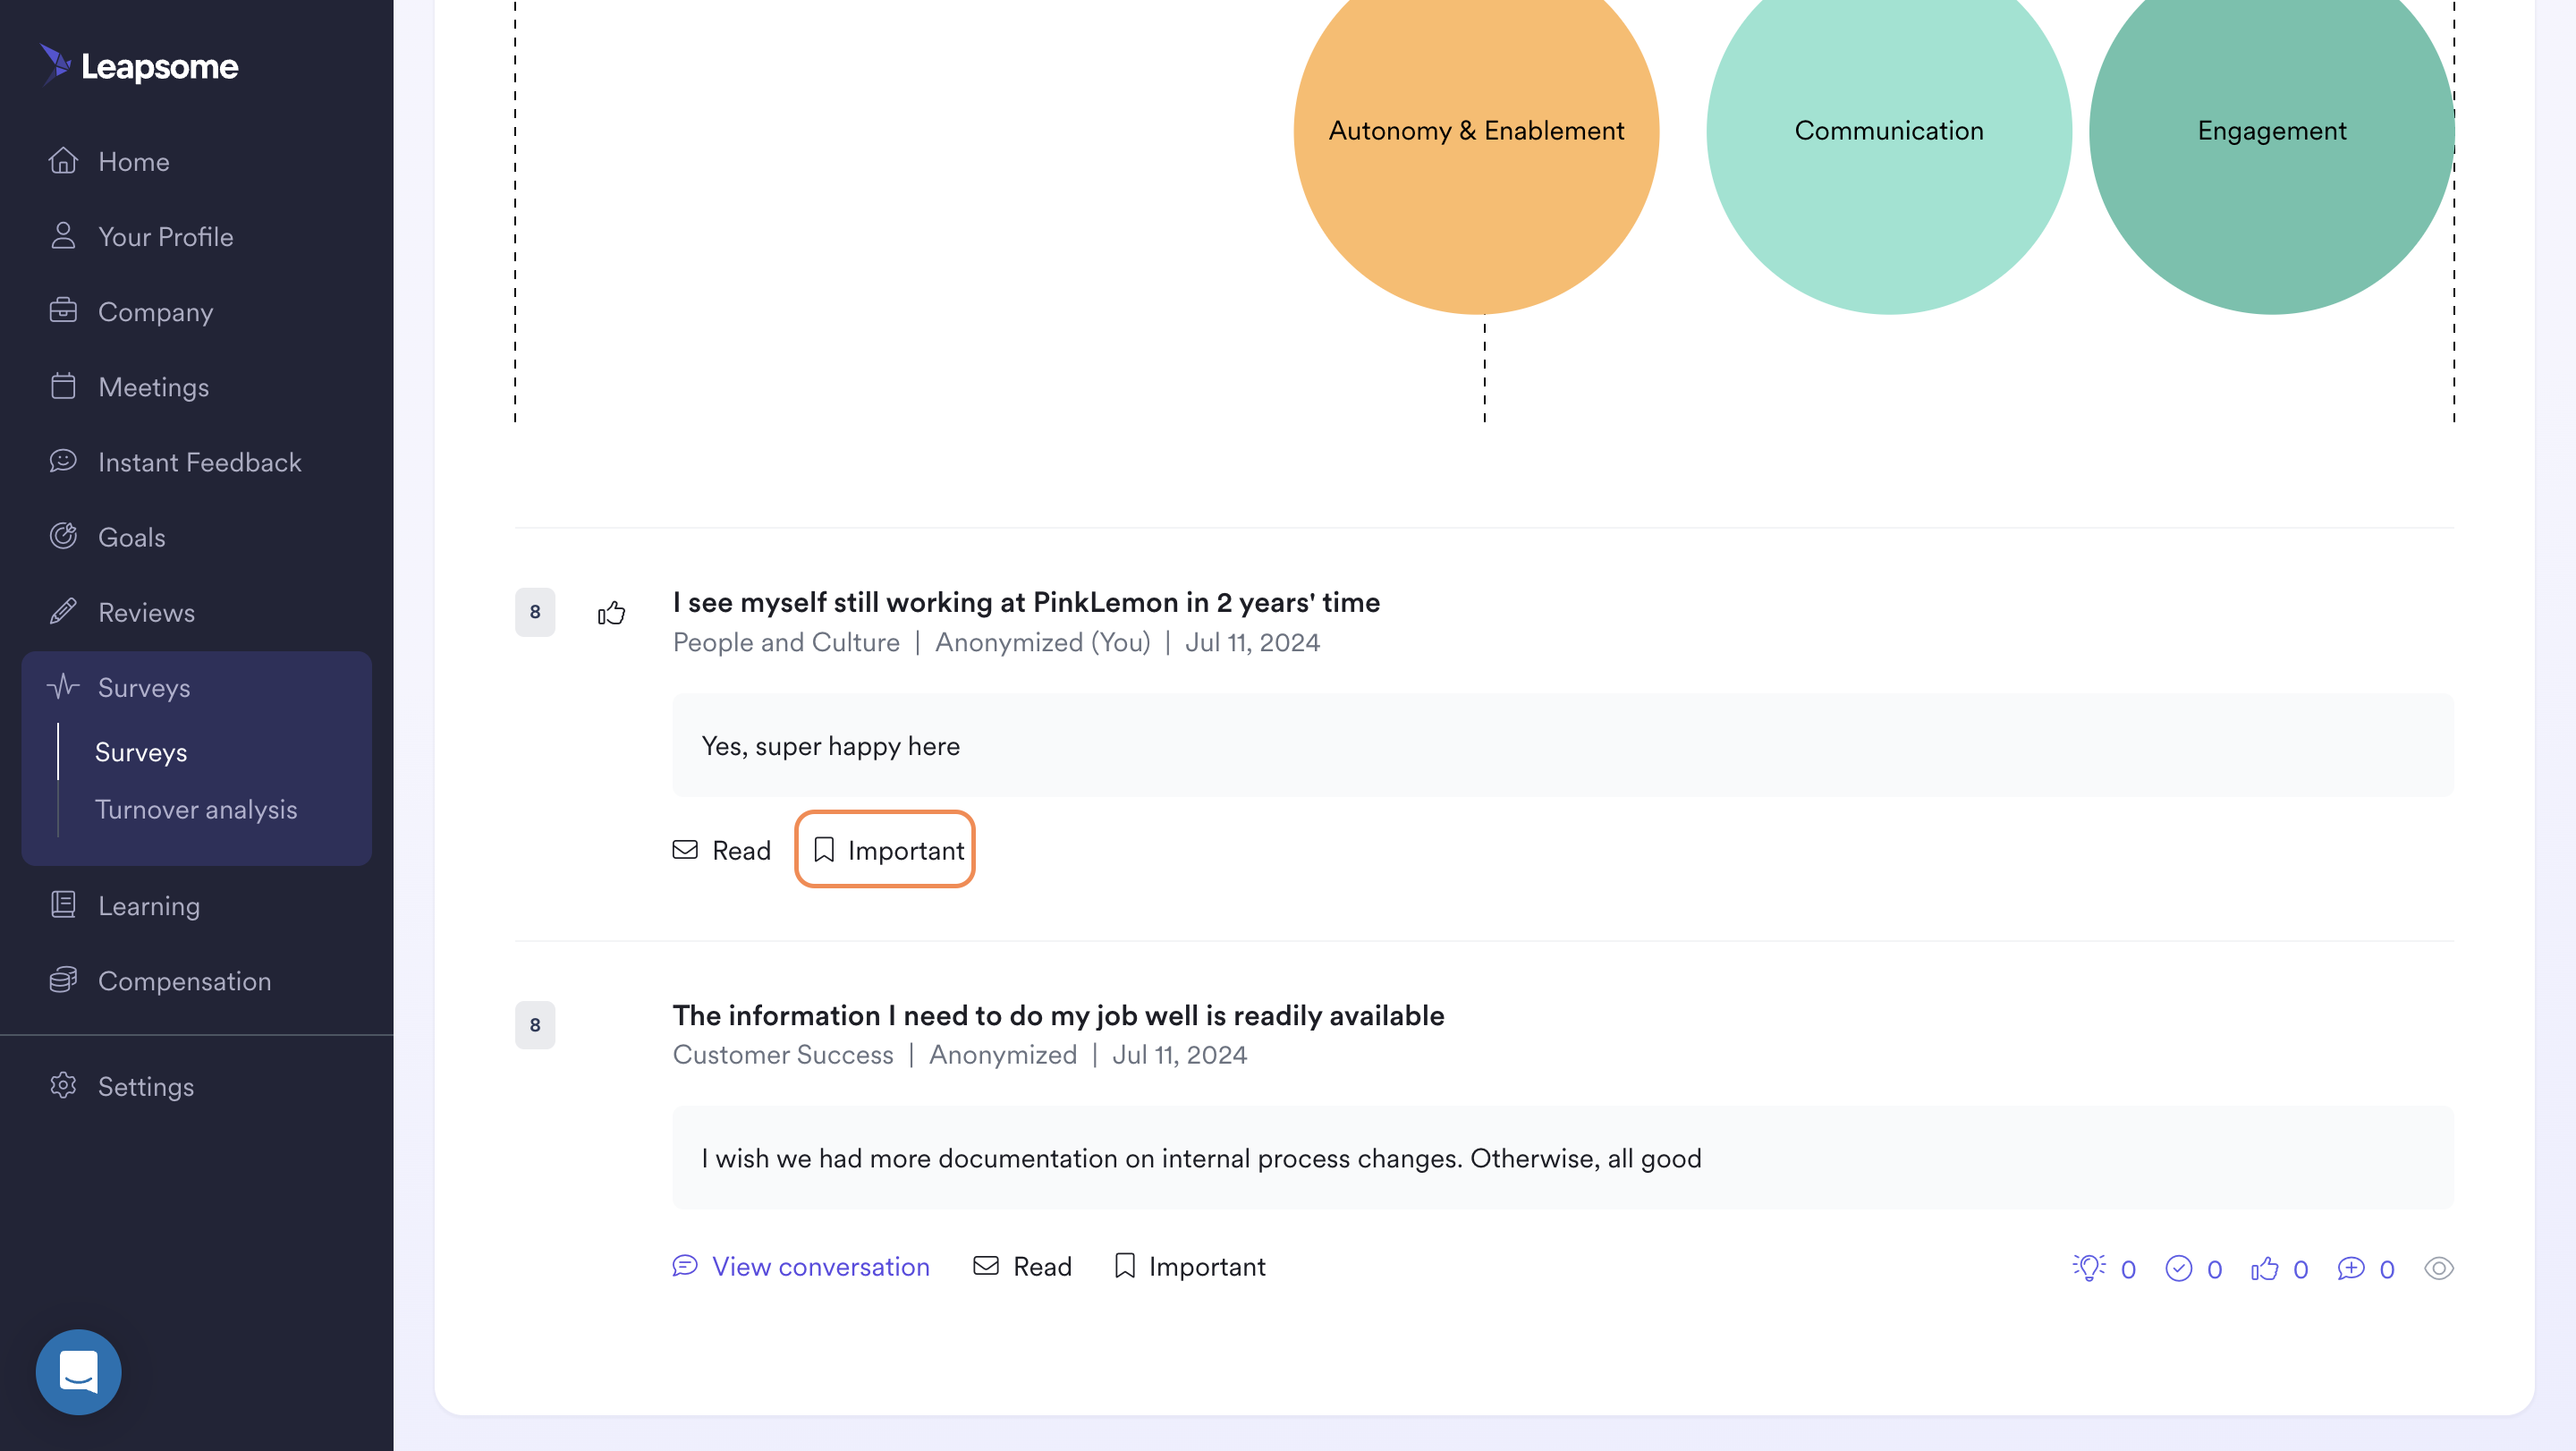2576x1451 pixels.
Task: Click the checkmark reaction counter
Action: (x=2193, y=1268)
